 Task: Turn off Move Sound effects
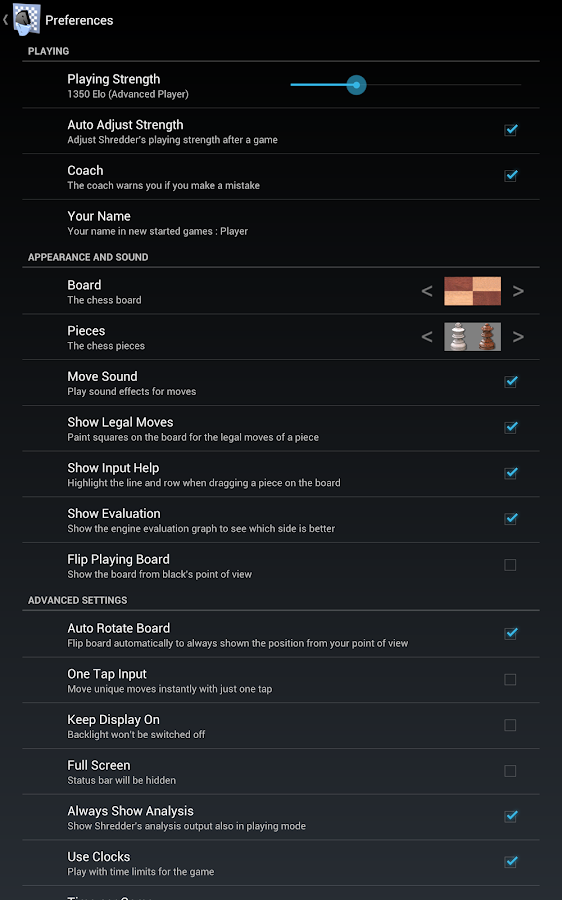pos(510,382)
